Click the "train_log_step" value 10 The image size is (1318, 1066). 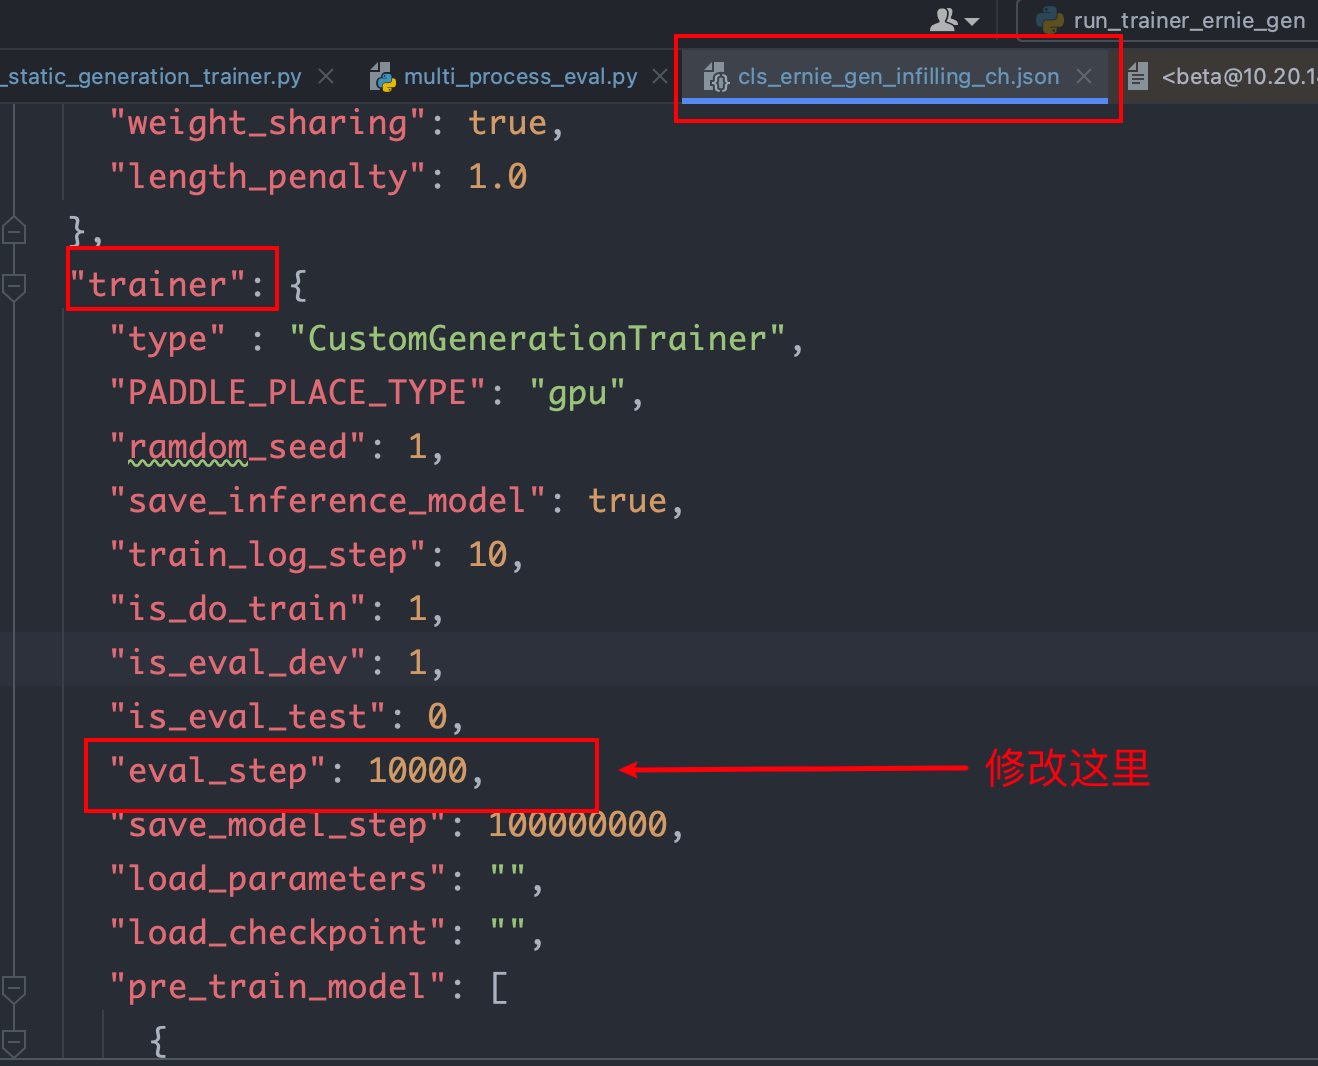pyautogui.click(x=488, y=555)
